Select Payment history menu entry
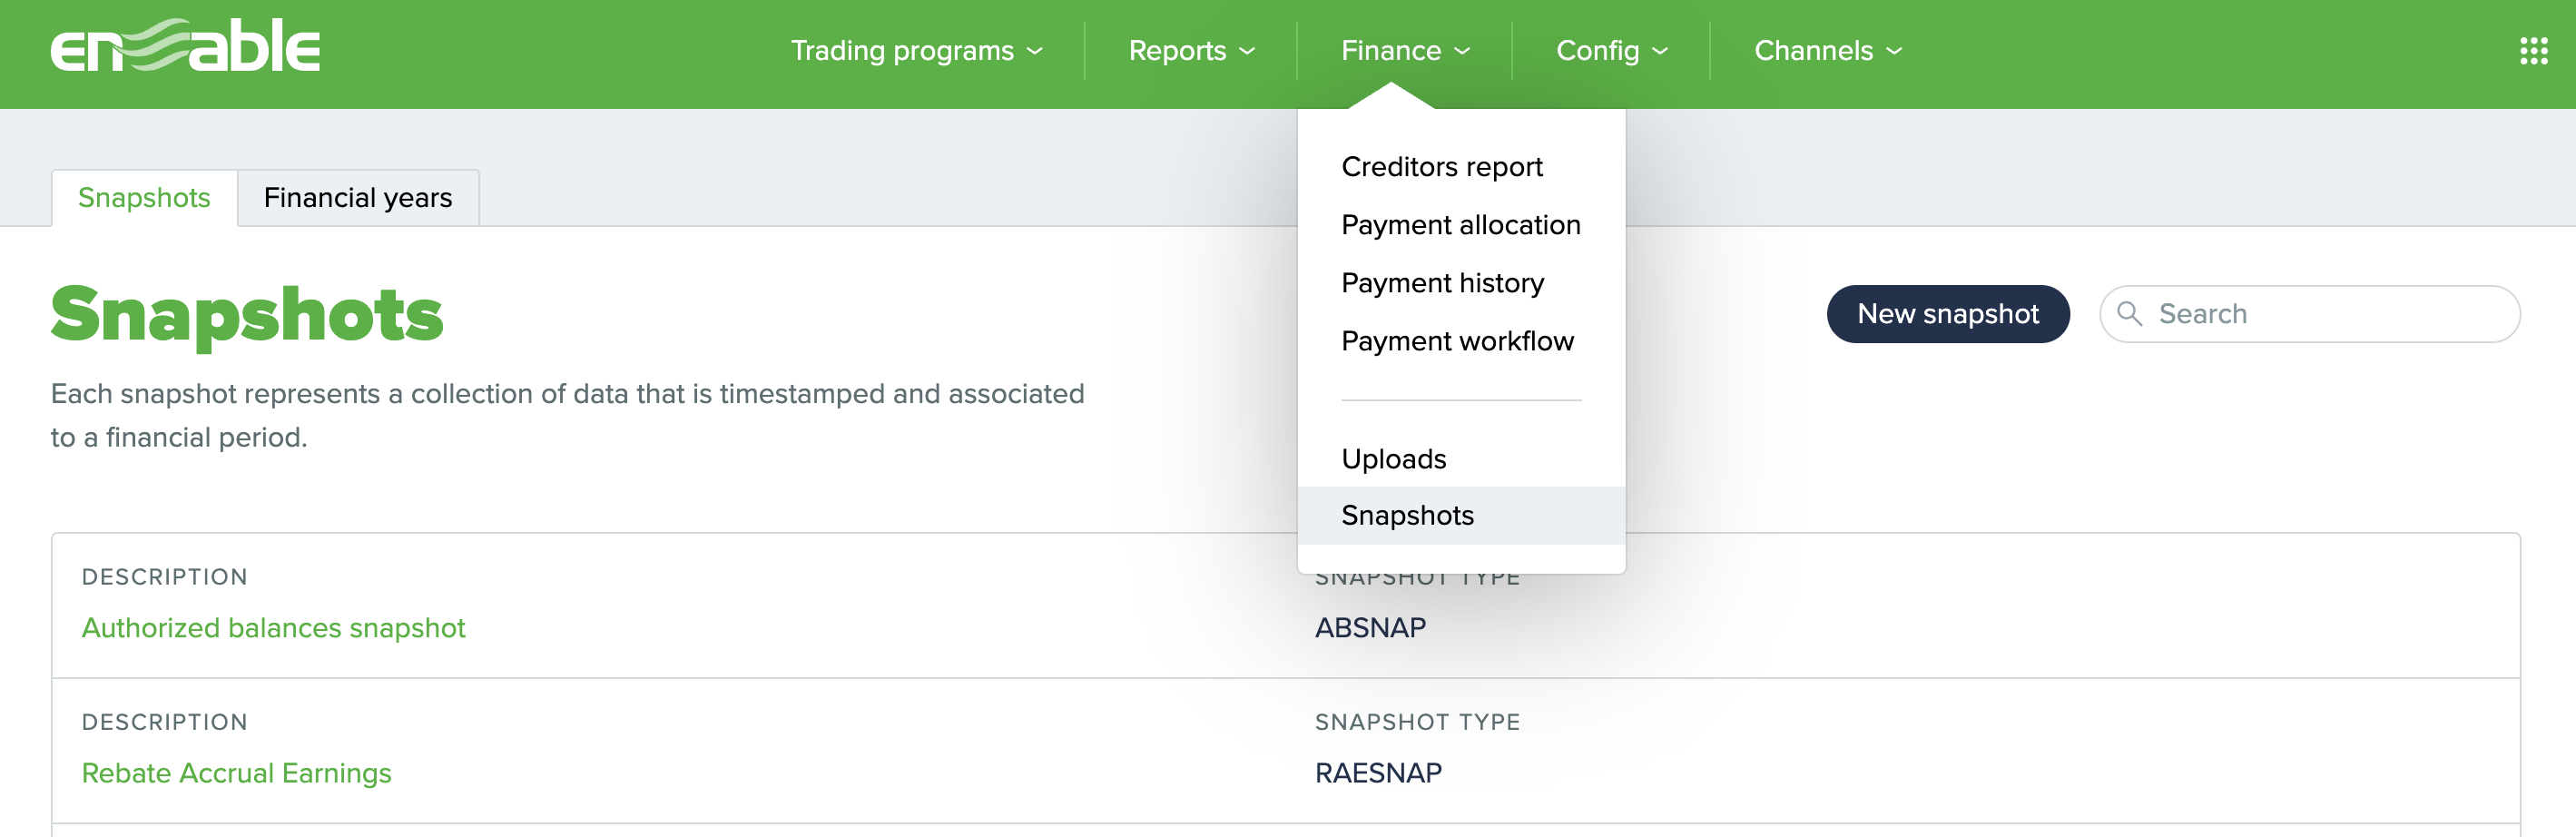 (x=1443, y=282)
